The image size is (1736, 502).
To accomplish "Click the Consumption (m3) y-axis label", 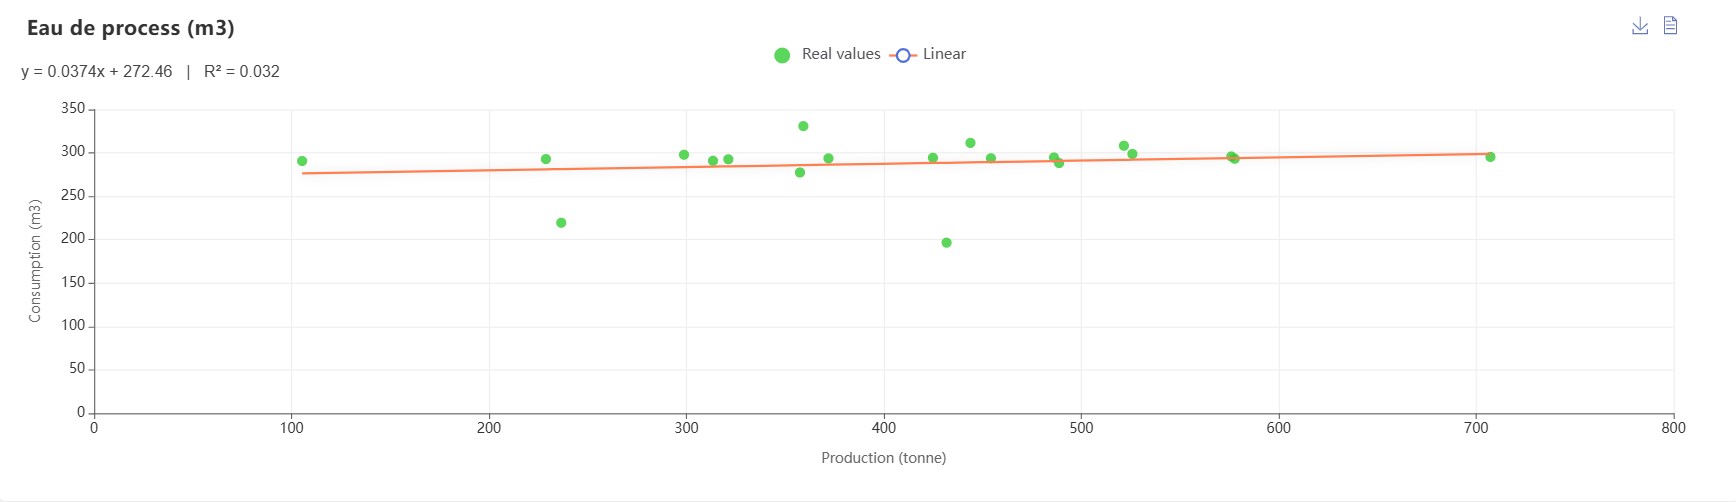I will pos(35,261).
